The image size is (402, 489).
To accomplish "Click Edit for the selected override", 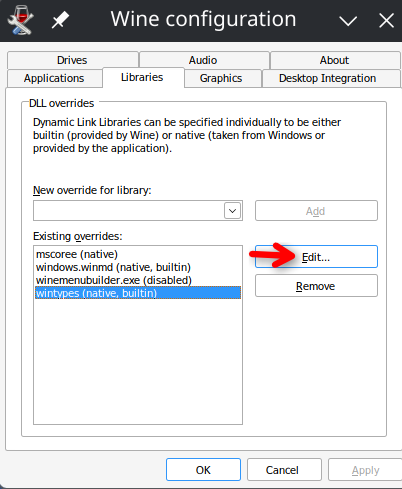I will tap(316, 257).
